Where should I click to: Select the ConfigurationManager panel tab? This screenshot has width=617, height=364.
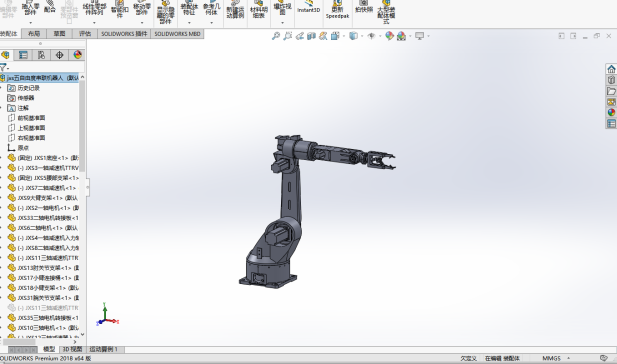point(41,55)
